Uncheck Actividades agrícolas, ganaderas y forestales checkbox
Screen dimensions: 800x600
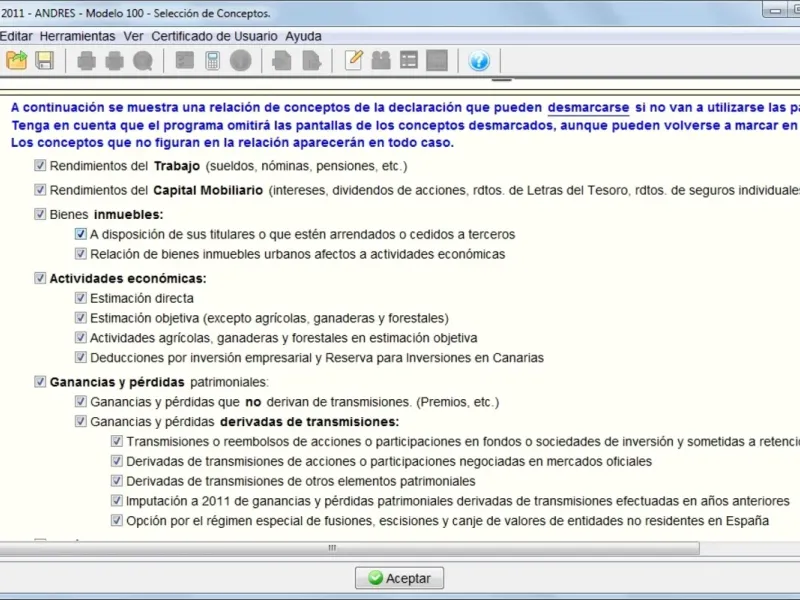(81, 337)
